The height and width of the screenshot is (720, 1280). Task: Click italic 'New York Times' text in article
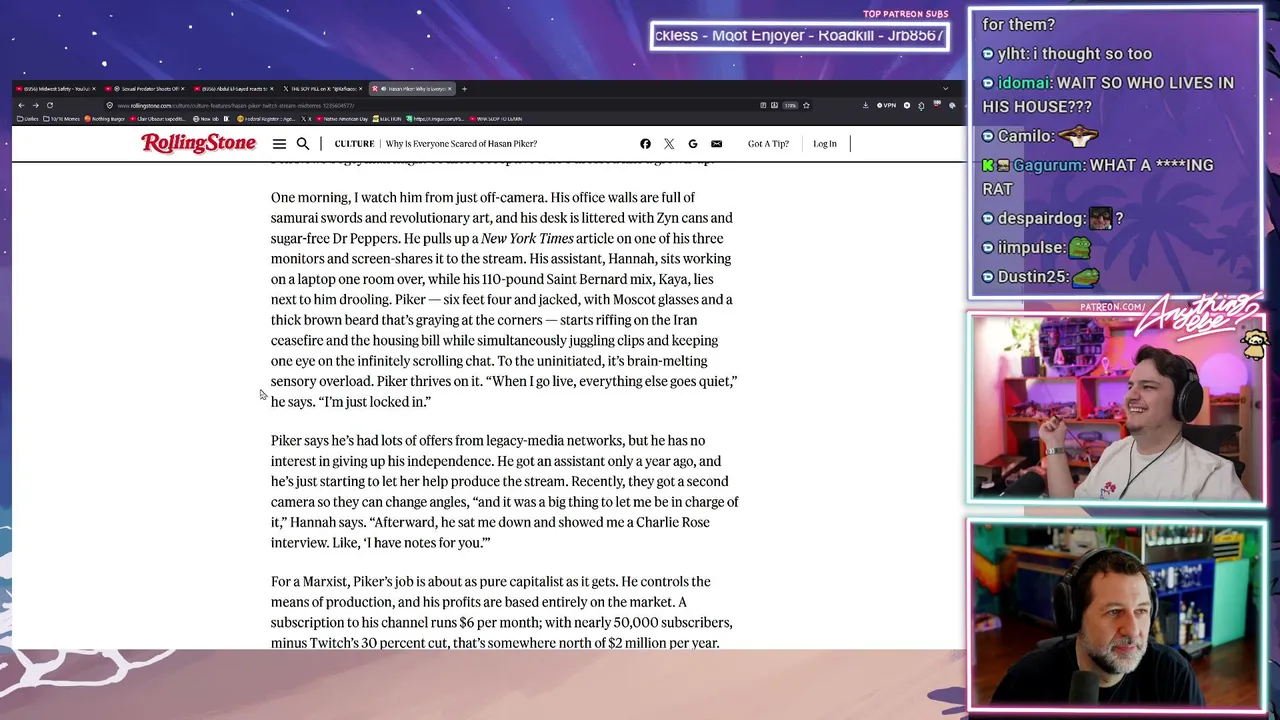527,238
